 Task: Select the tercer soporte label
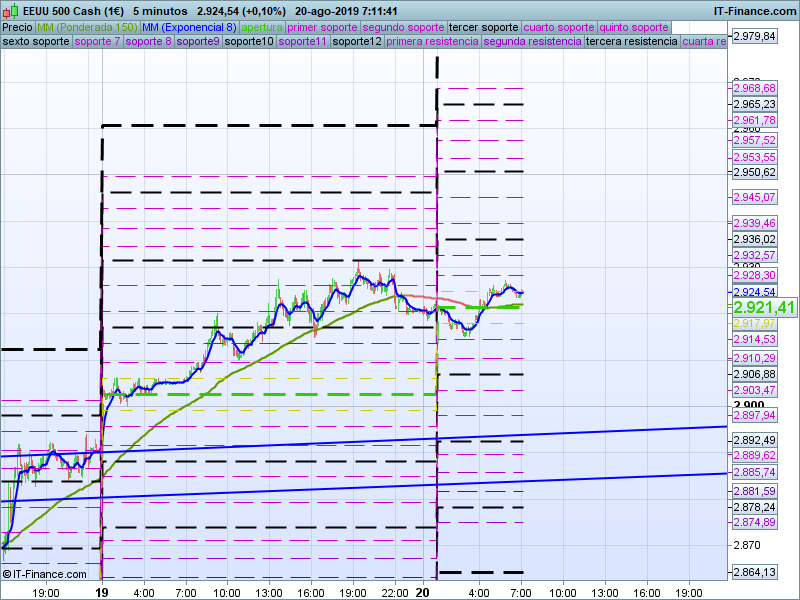(483, 27)
